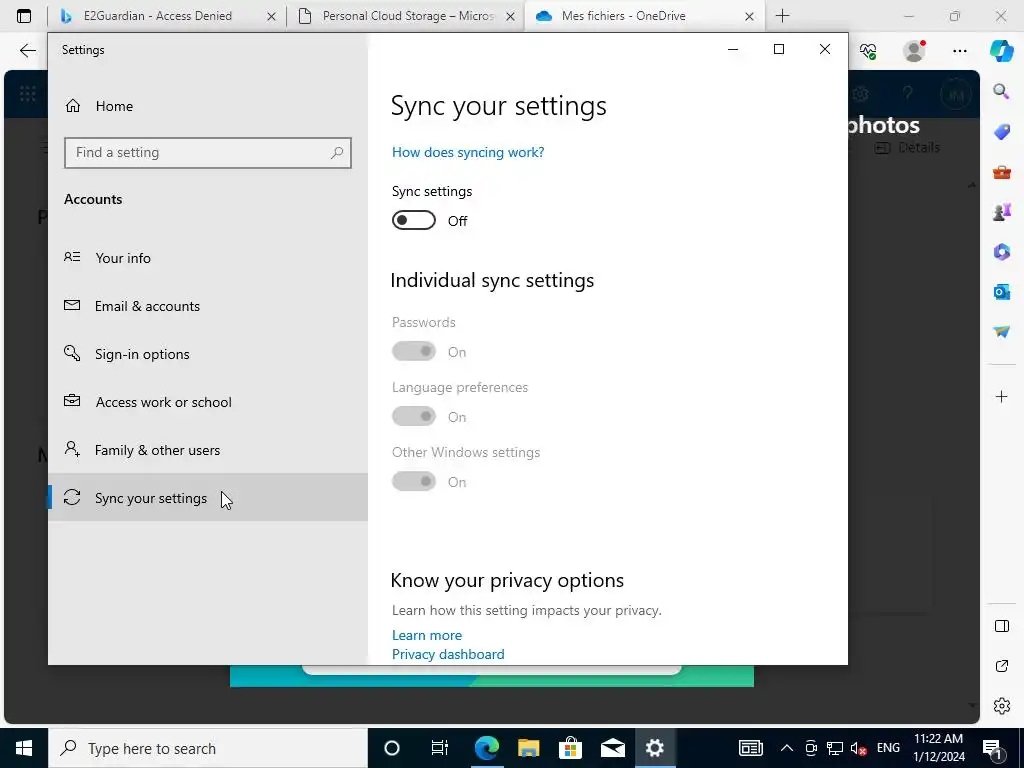
Task: Open Windows Start menu
Action: [24, 748]
